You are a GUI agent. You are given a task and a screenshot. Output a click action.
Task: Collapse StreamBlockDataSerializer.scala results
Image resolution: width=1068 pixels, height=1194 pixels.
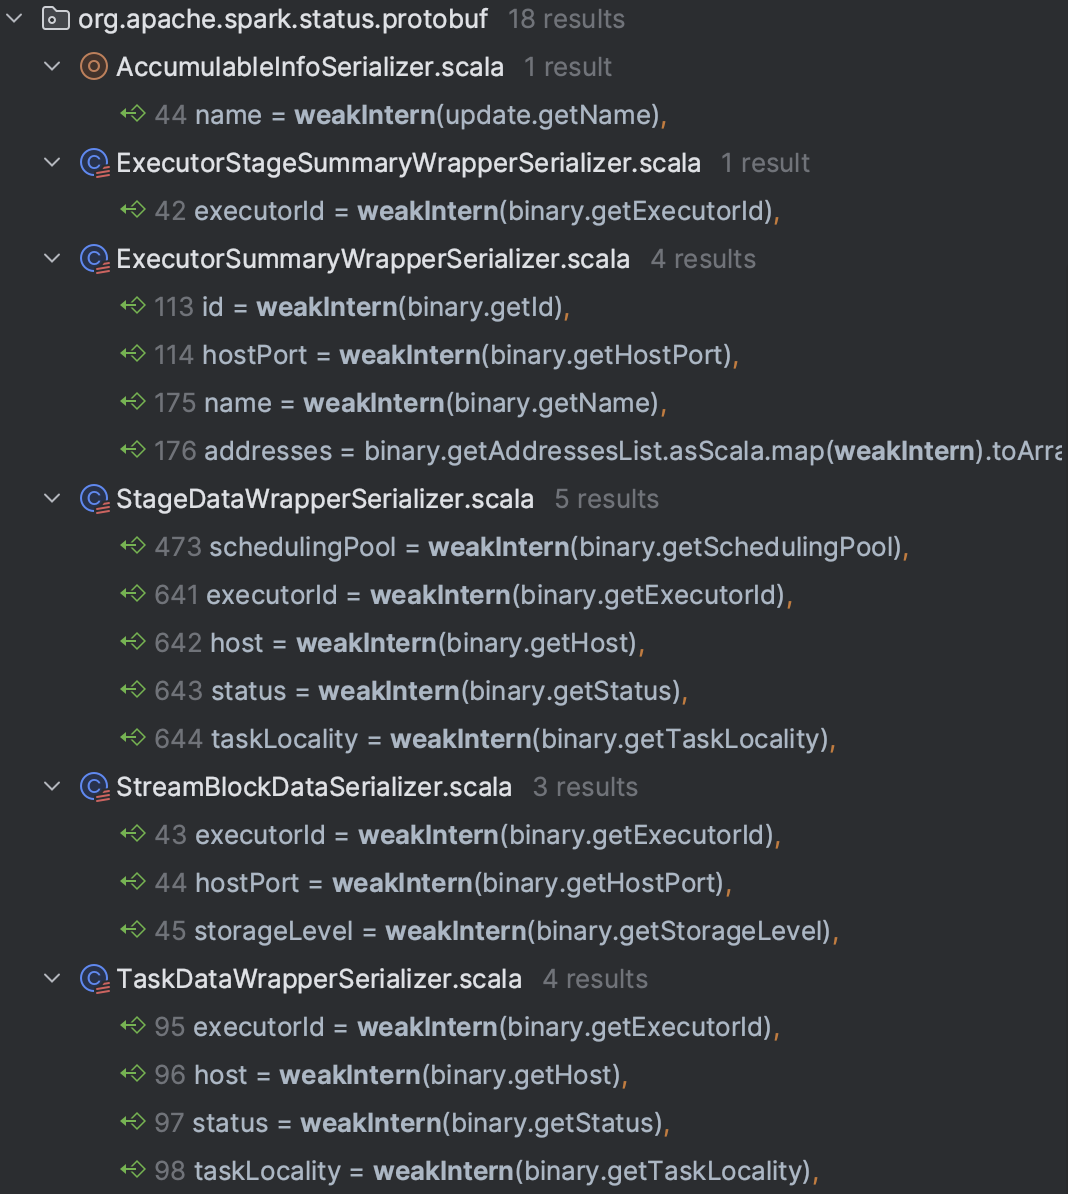pos(52,786)
